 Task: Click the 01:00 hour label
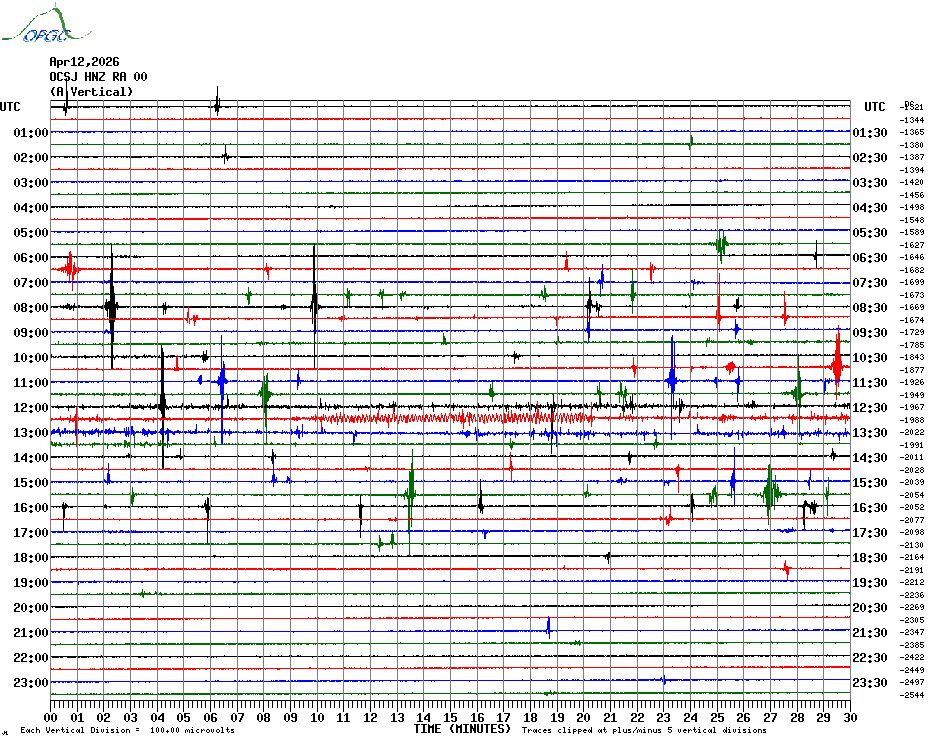[x=31, y=132]
